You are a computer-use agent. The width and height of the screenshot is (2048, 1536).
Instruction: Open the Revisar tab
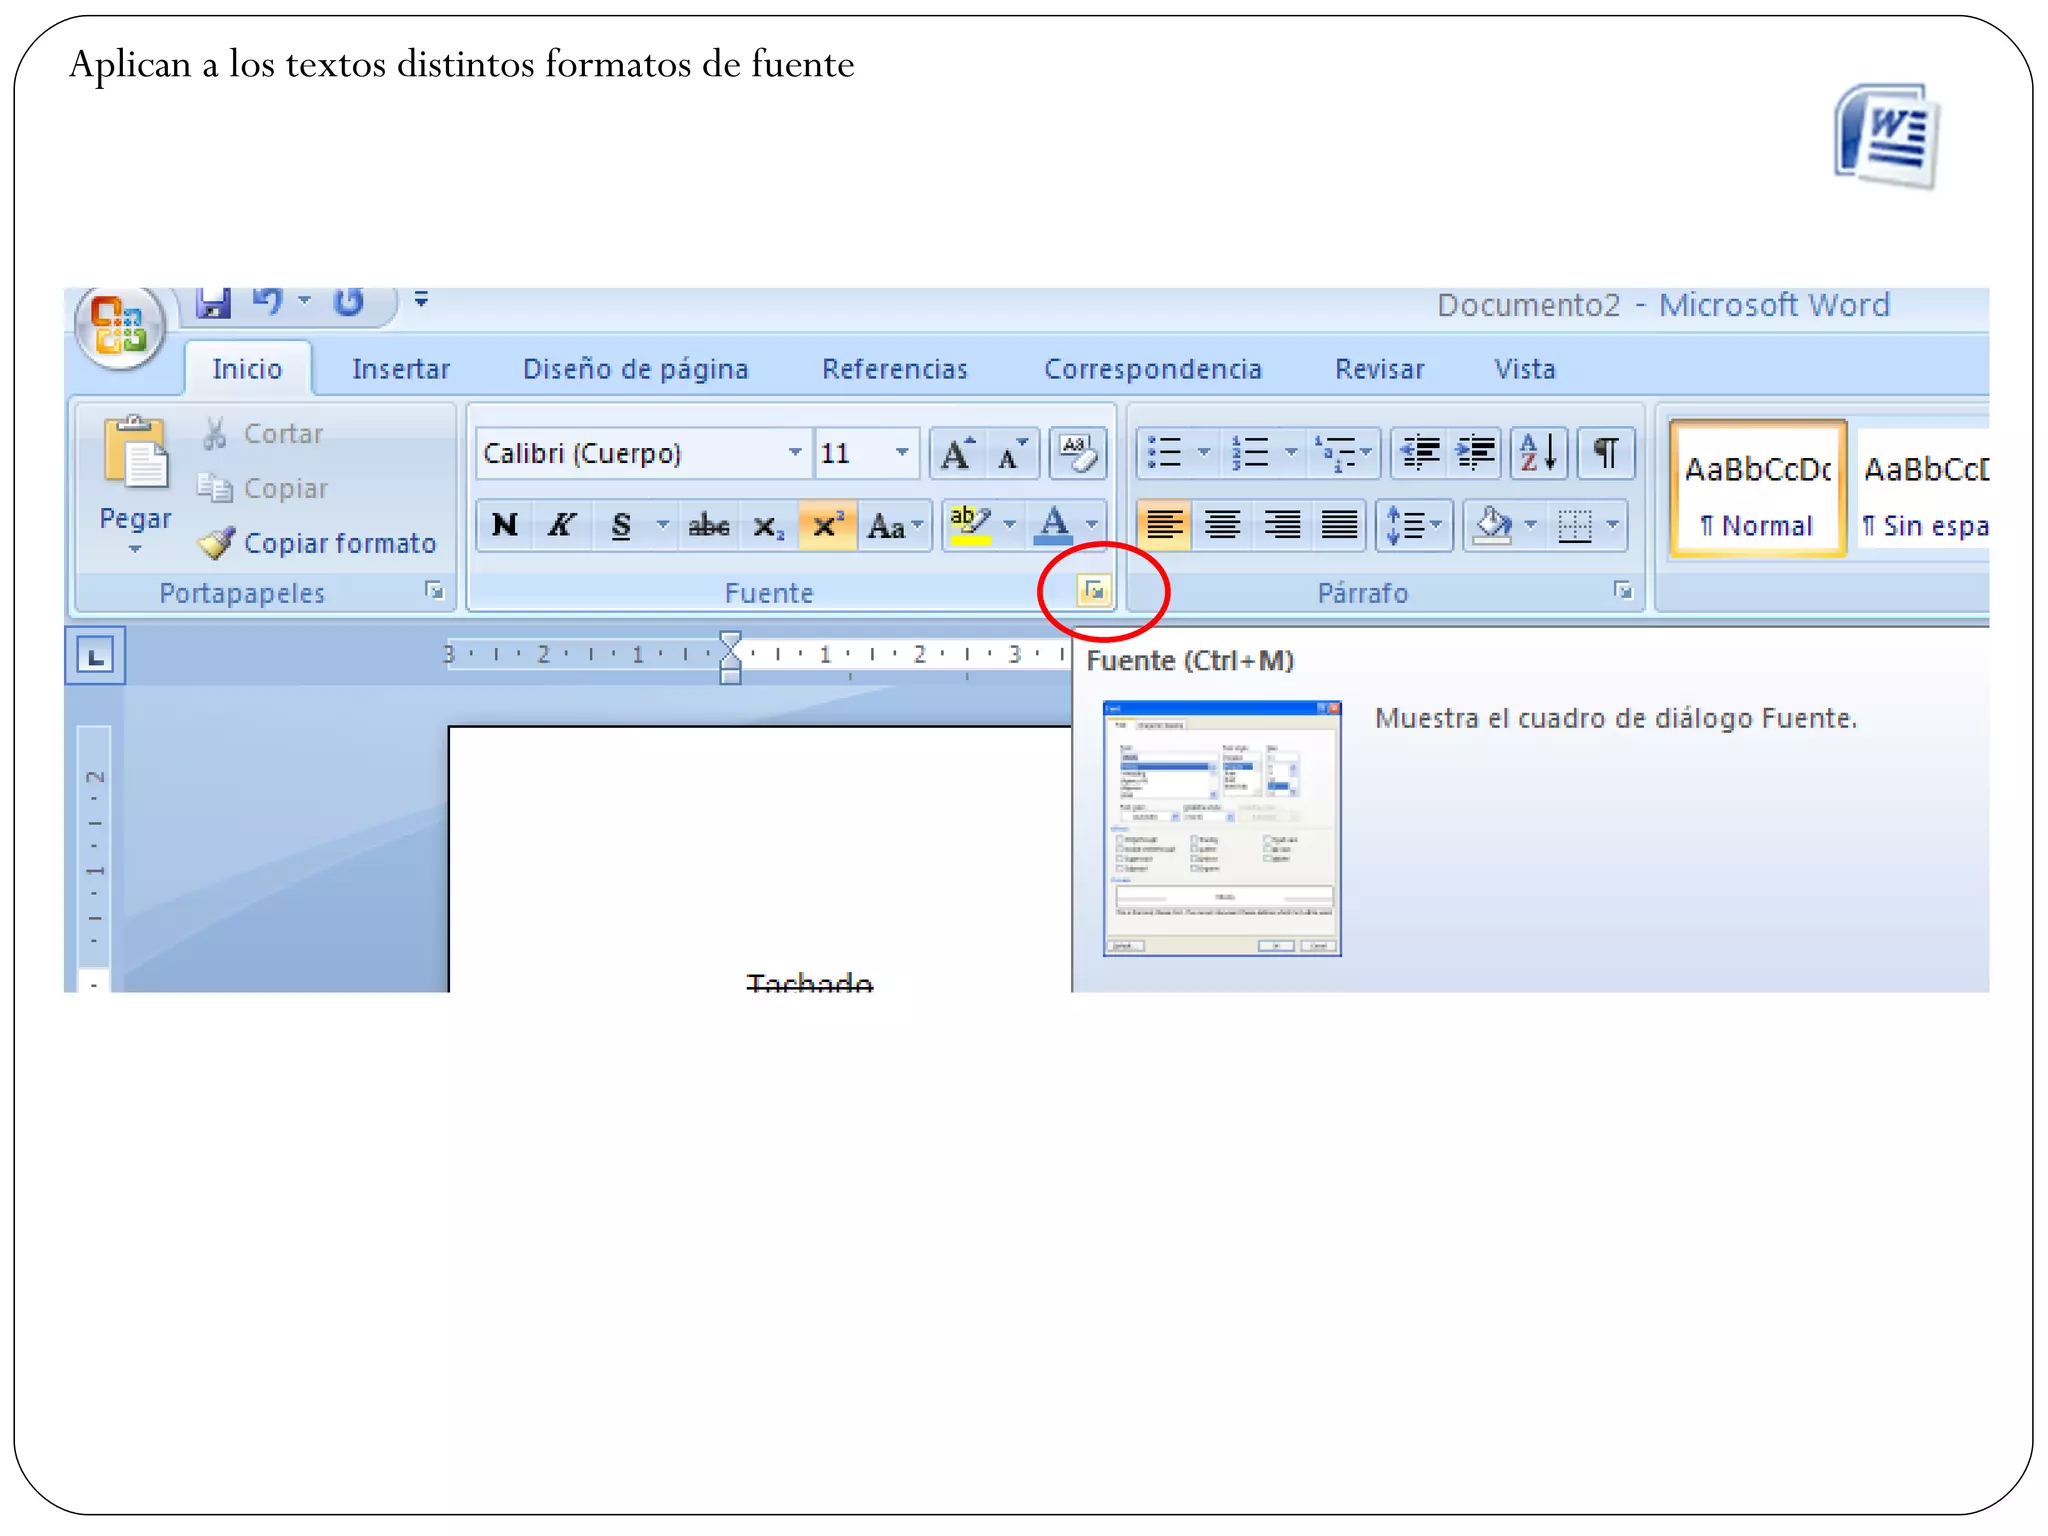tap(1380, 369)
